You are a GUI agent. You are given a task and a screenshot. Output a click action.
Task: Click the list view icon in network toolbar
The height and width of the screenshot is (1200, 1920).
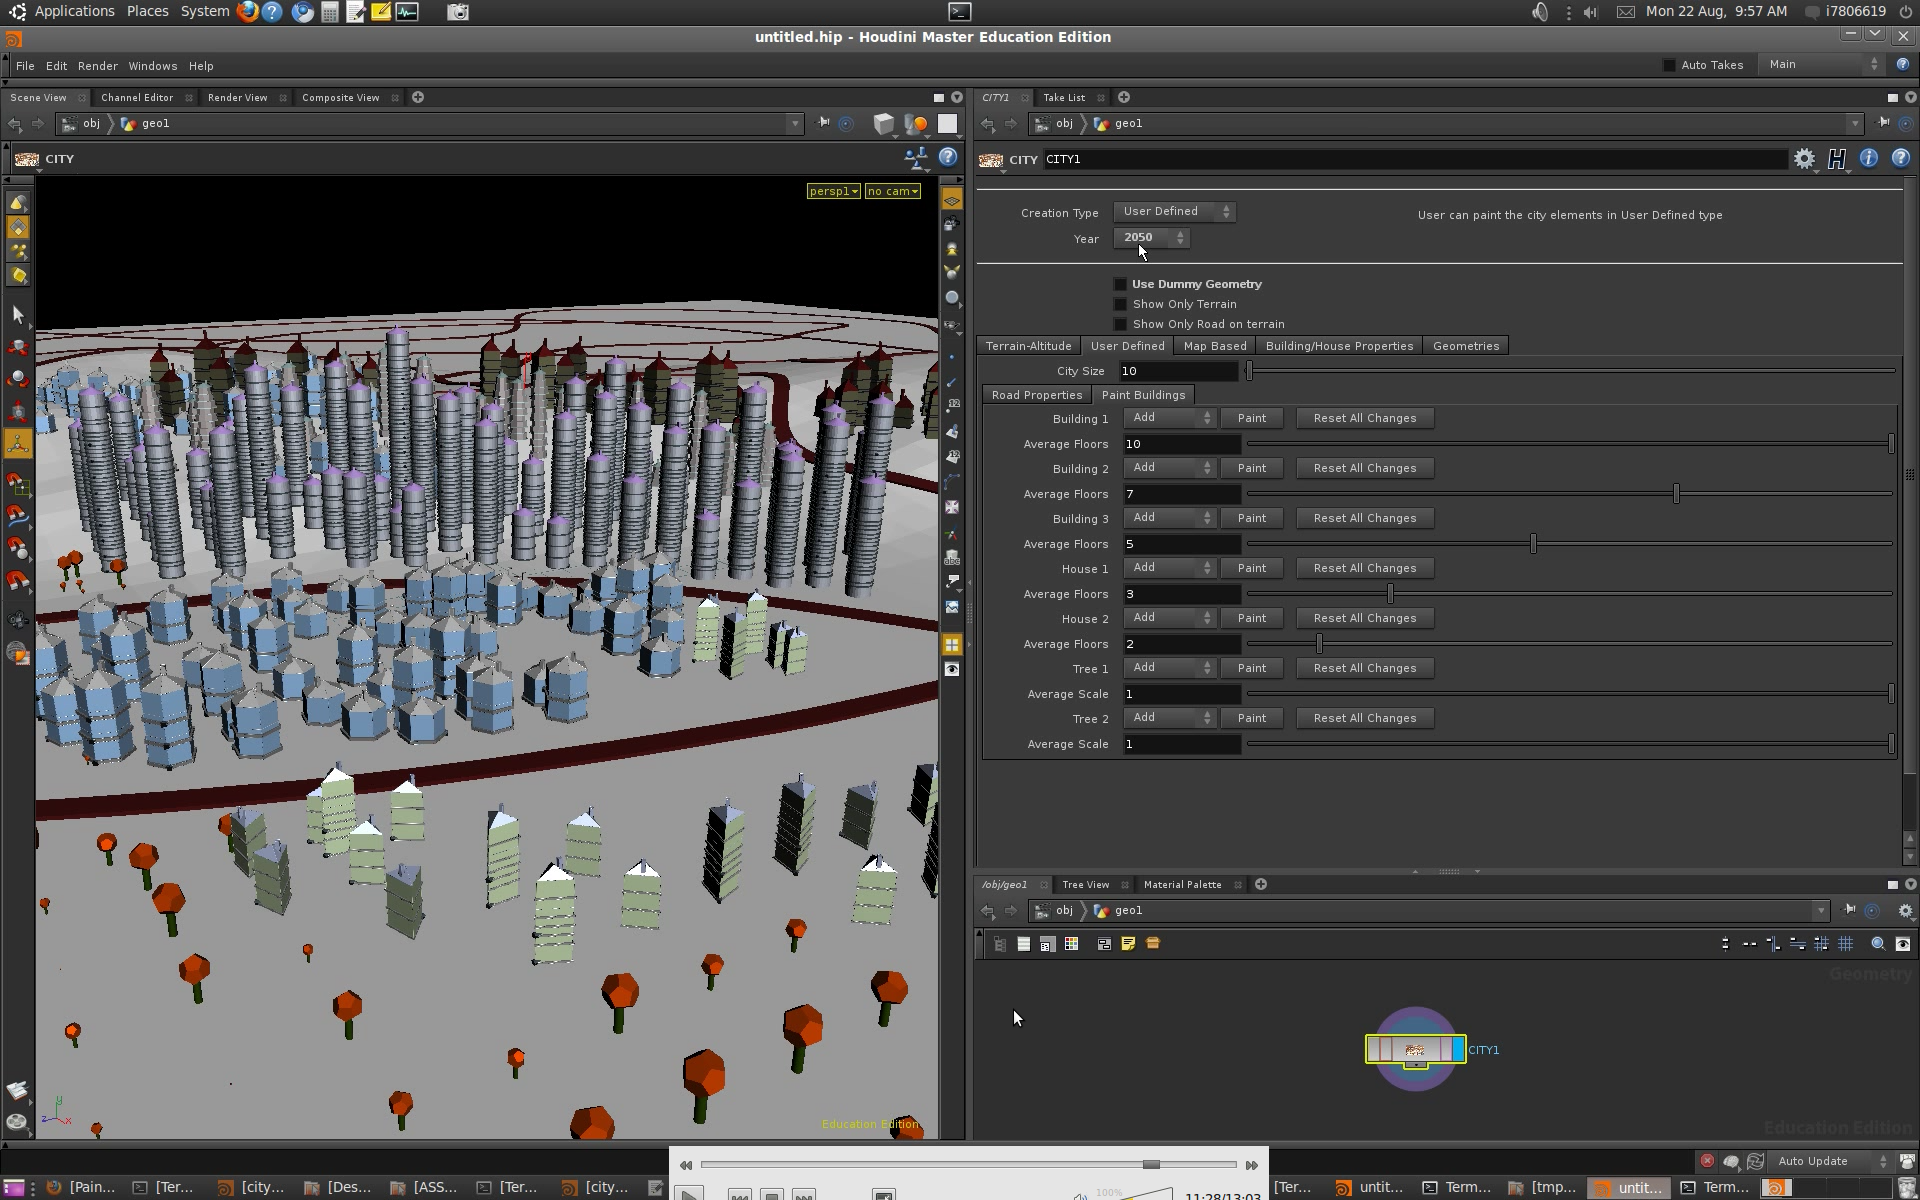point(1023,943)
